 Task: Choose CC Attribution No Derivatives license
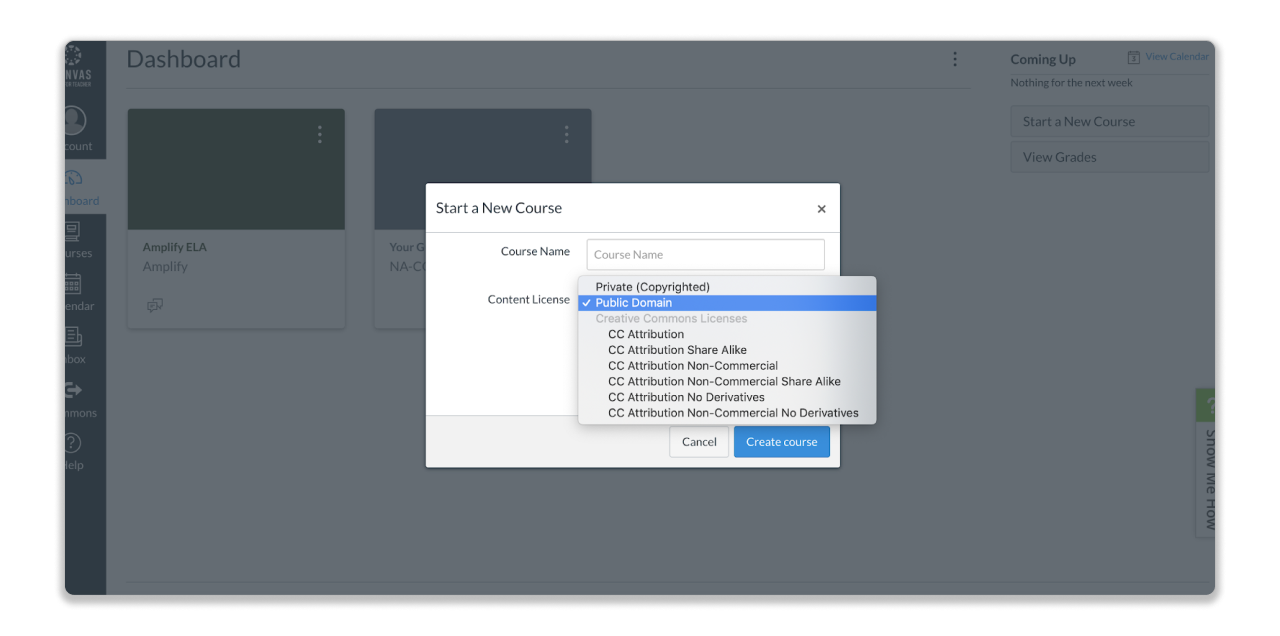pos(727,397)
